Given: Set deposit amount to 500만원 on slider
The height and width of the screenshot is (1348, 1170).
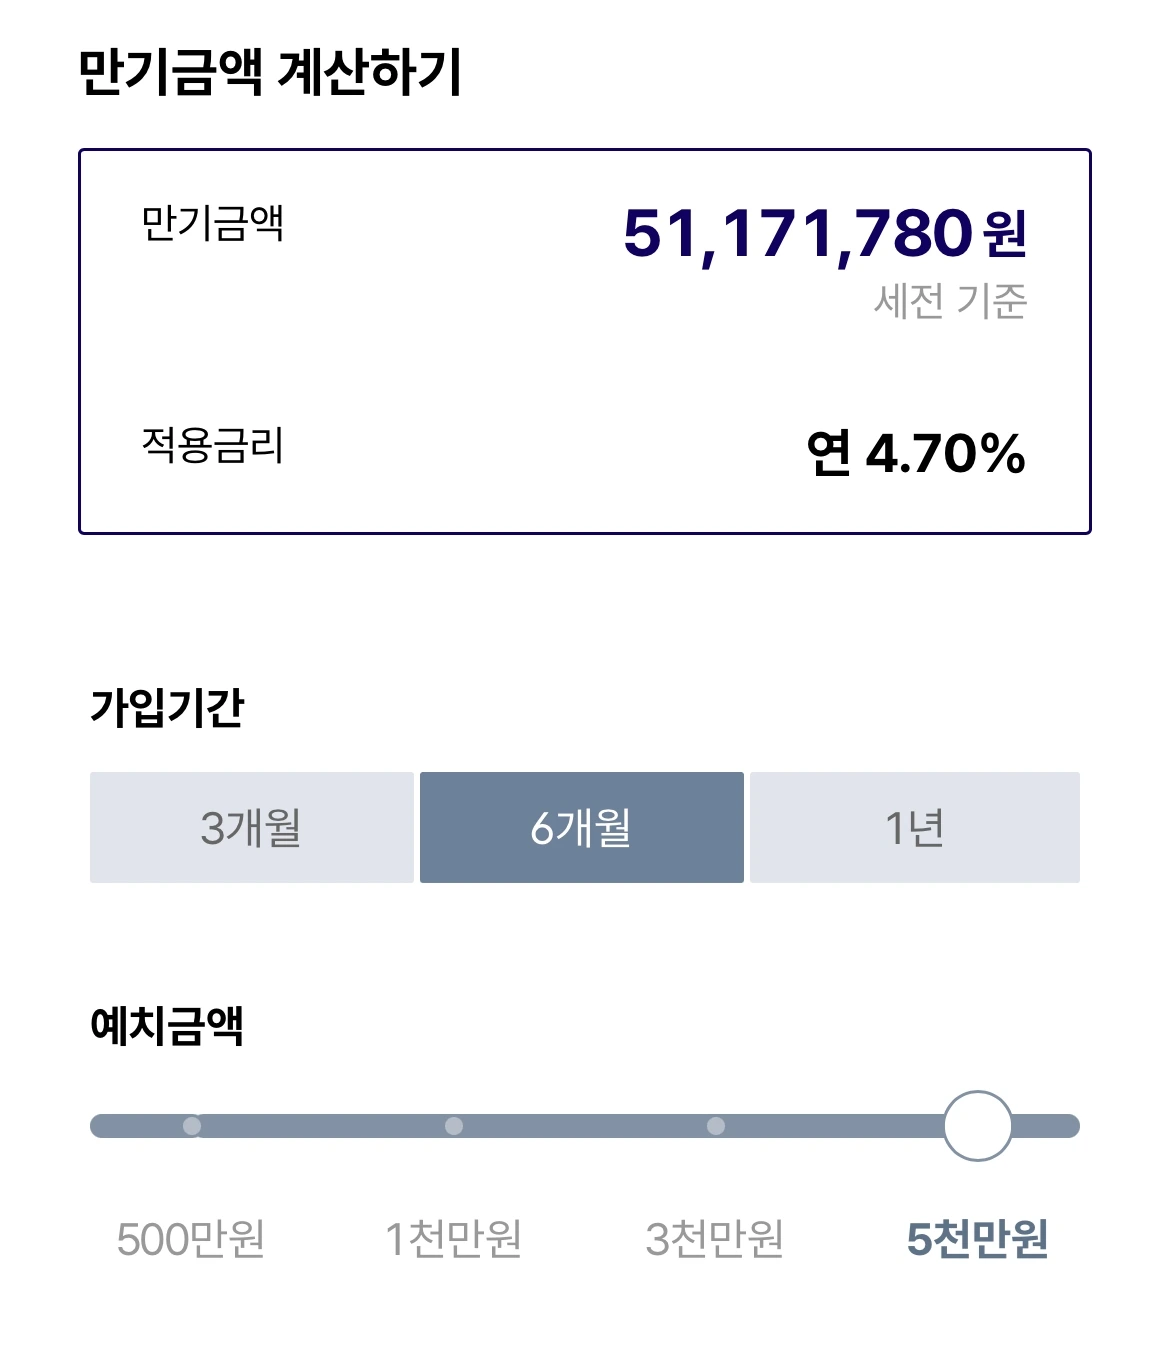Looking at the screenshot, I should pos(192,1127).
